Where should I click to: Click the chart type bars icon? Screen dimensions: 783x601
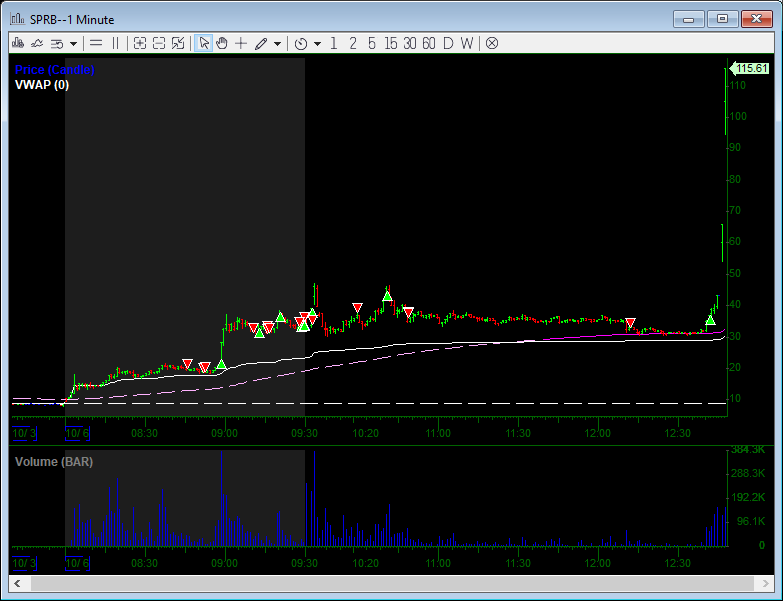[x=18, y=43]
